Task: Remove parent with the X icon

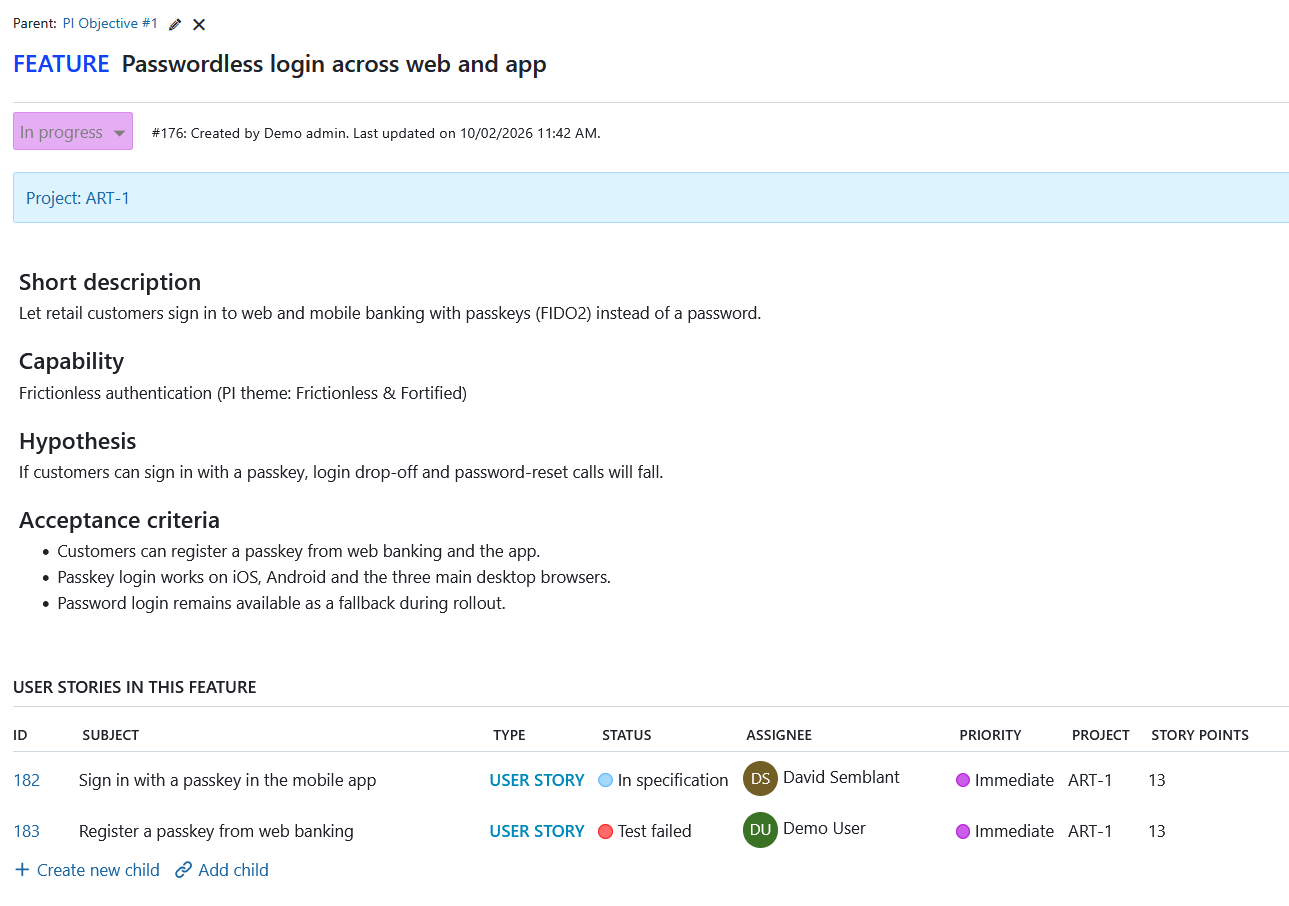Action: (199, 24)
